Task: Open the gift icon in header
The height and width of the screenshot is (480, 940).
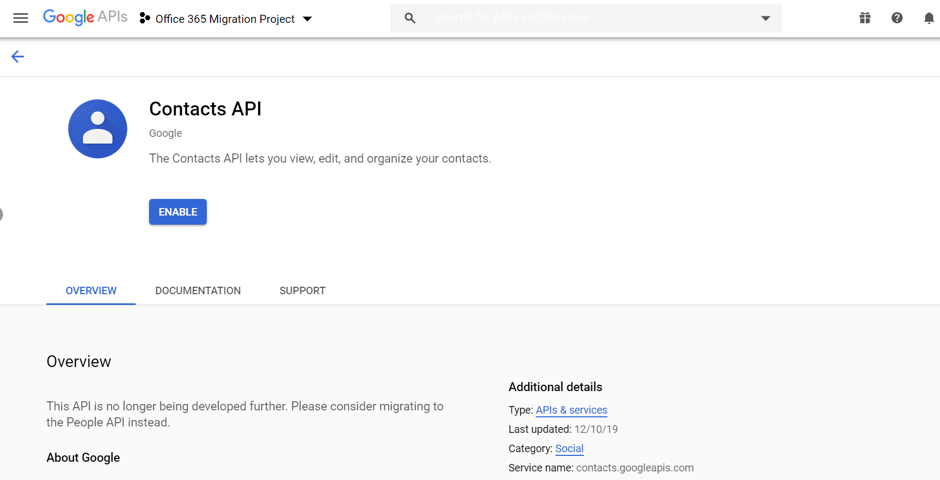Action: (x=865, y=18)
